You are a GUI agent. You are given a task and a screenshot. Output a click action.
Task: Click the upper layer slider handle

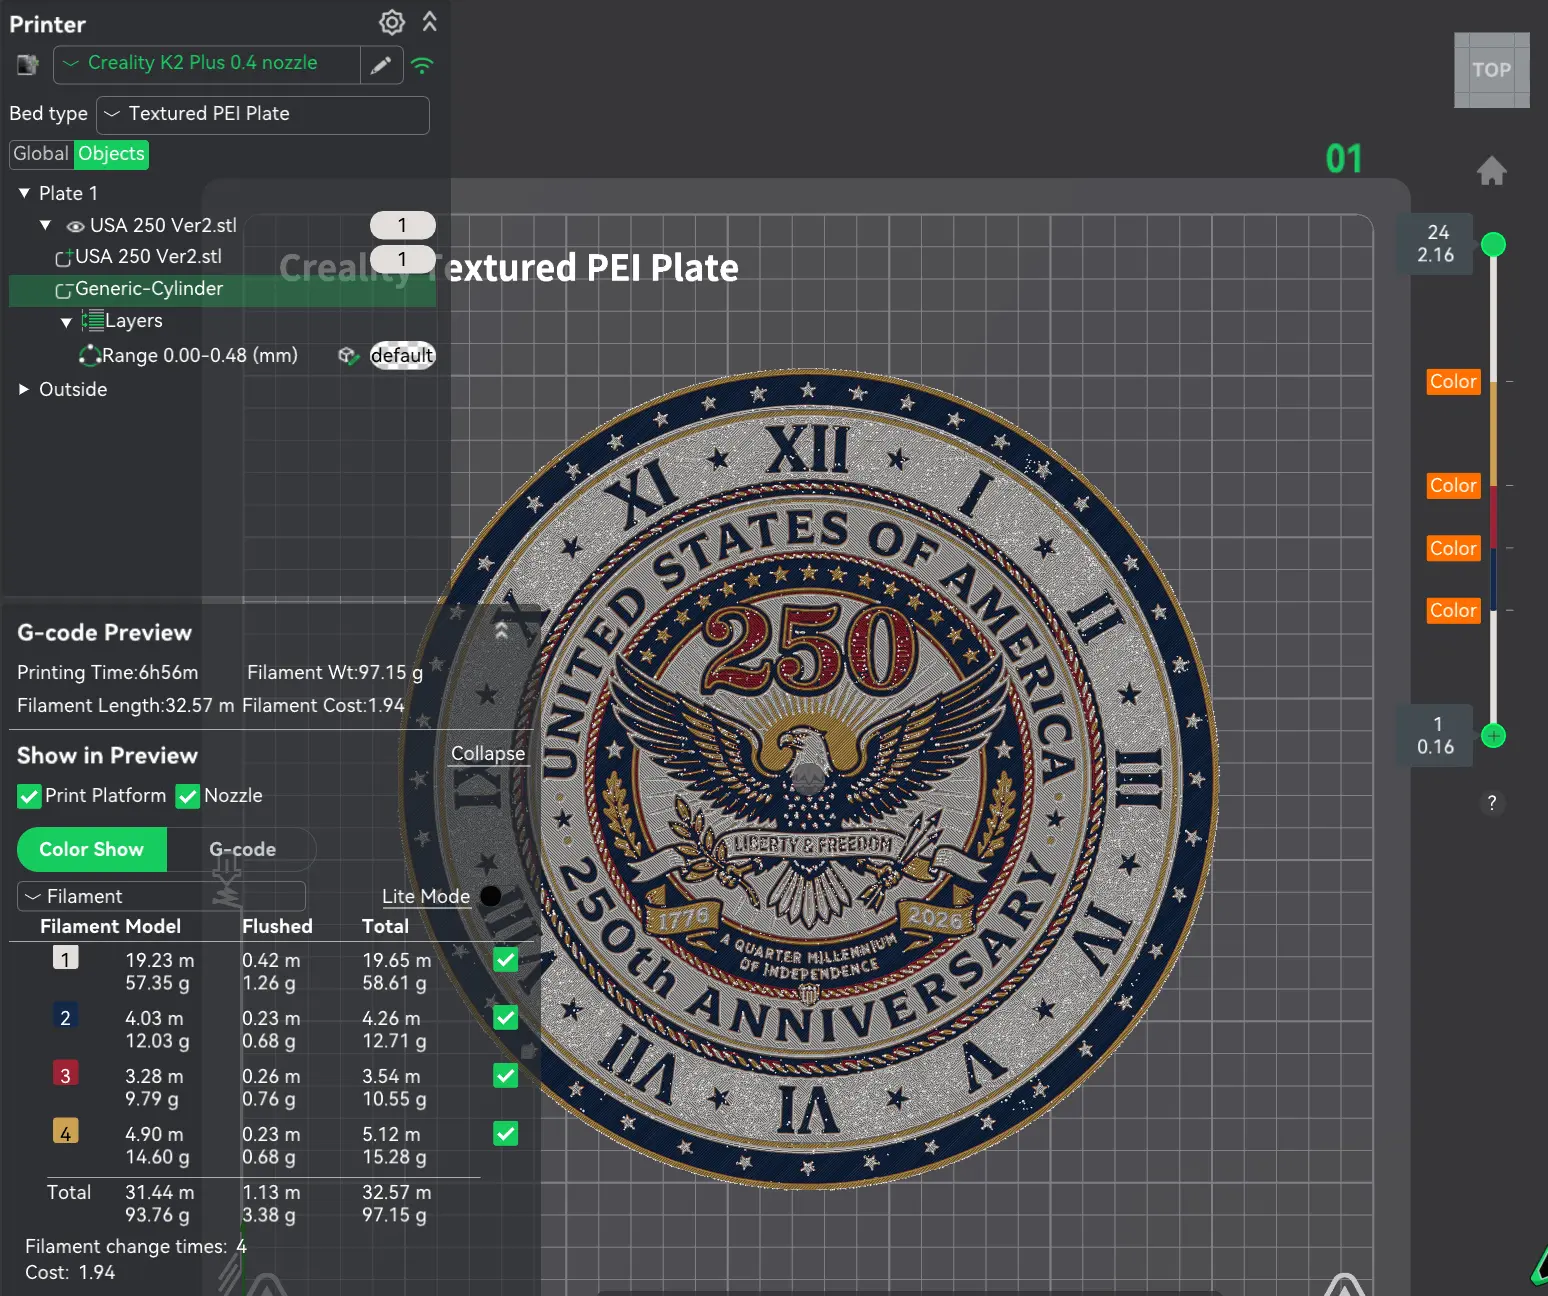point(1493,245)
